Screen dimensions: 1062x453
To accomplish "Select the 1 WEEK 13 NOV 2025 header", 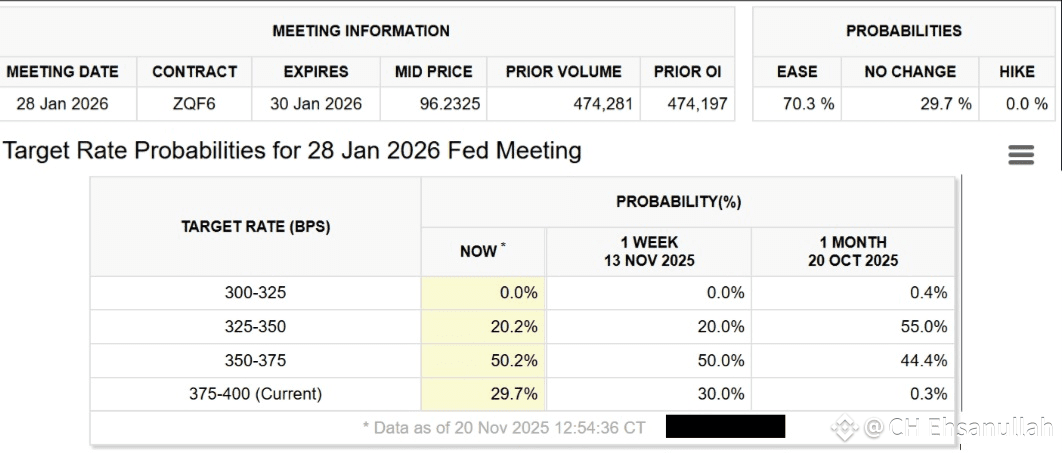I will click(x=648, y=251).
